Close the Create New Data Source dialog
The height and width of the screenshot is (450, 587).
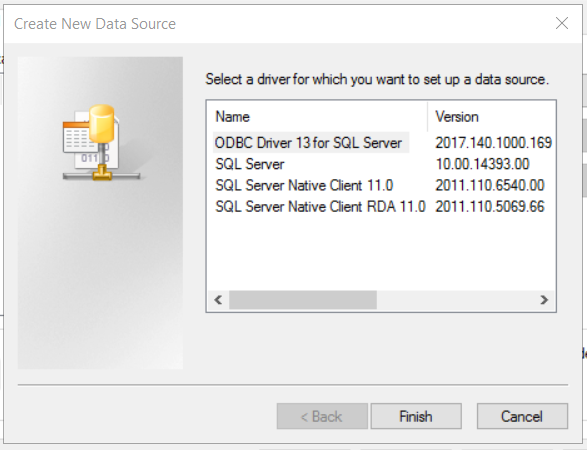point(562,23)
